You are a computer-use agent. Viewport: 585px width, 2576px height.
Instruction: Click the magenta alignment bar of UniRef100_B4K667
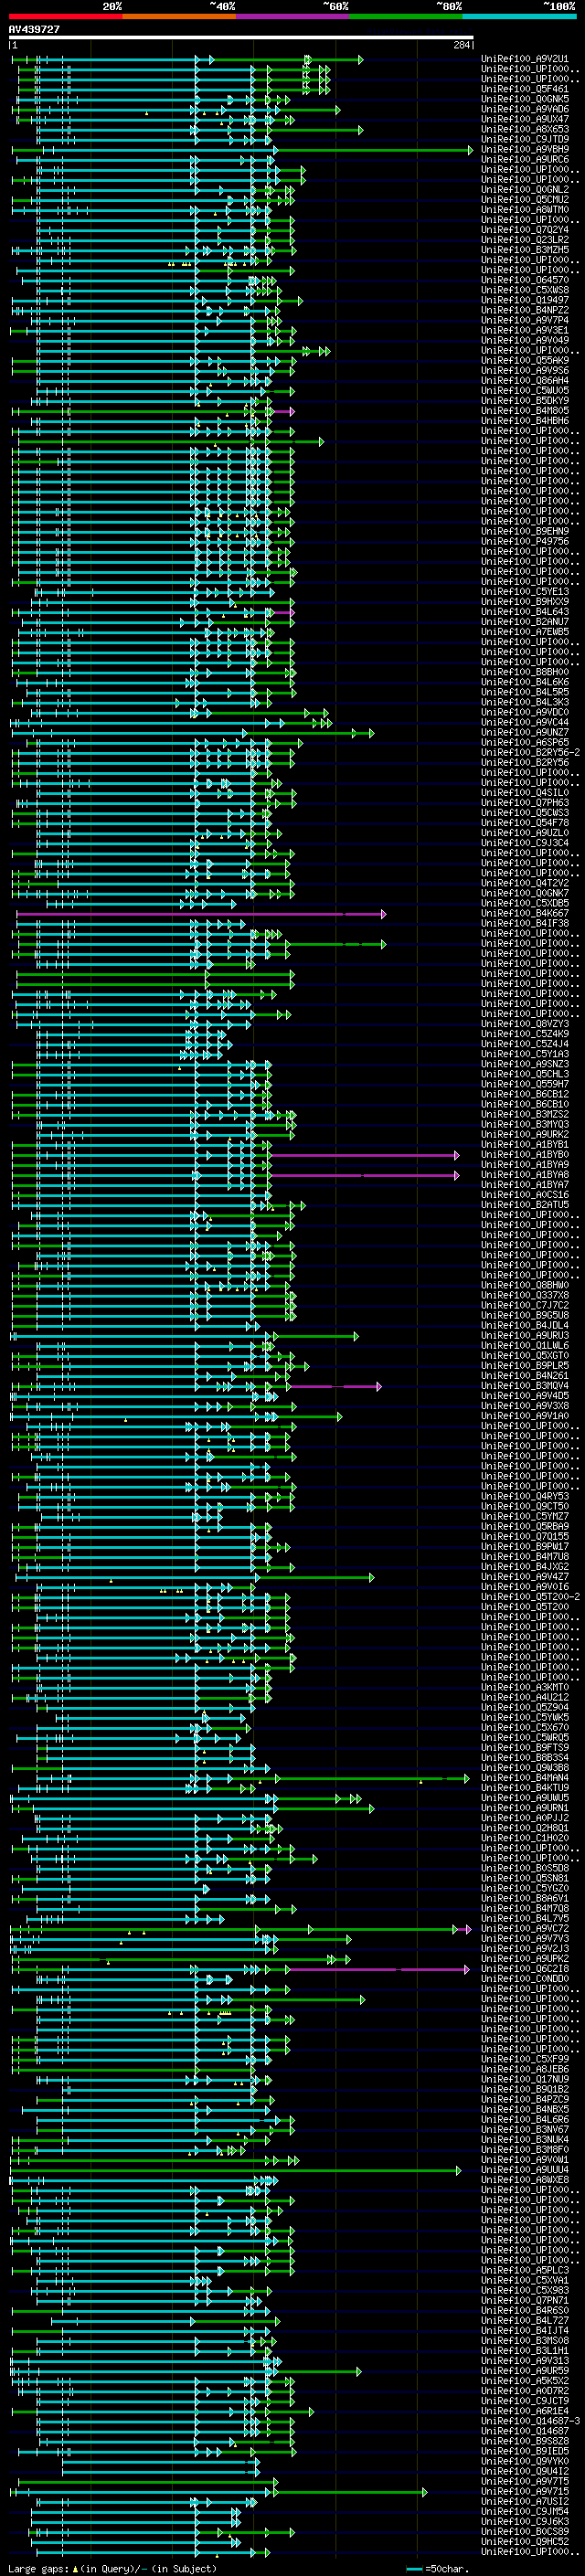[x=200, y=913]
